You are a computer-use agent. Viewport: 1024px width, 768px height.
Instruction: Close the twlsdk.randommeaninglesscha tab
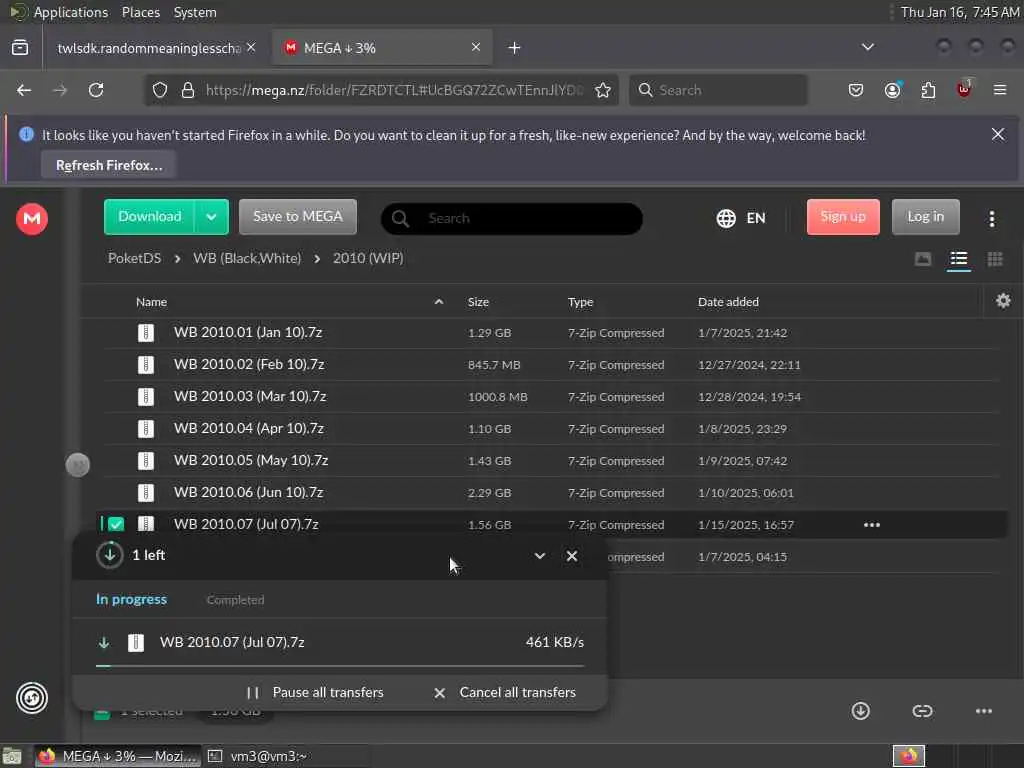251,47
